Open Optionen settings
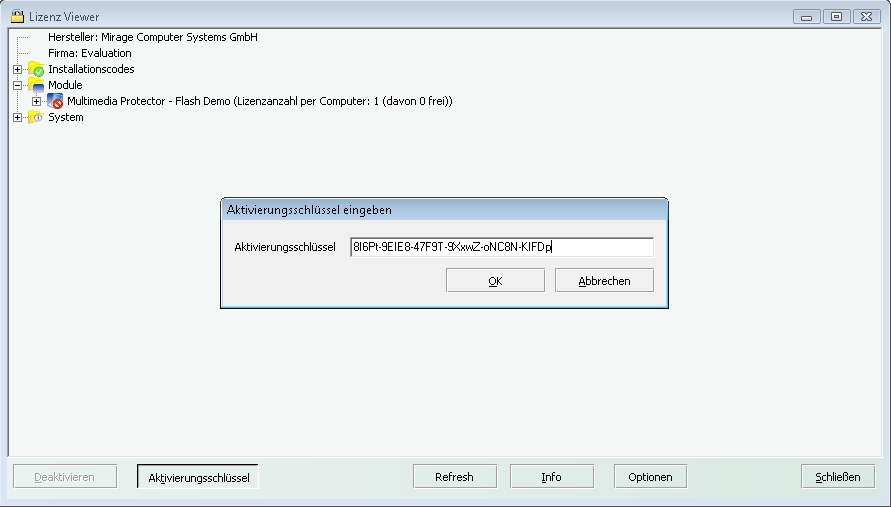The image size is (891, 507). click(x=650, y=477)
